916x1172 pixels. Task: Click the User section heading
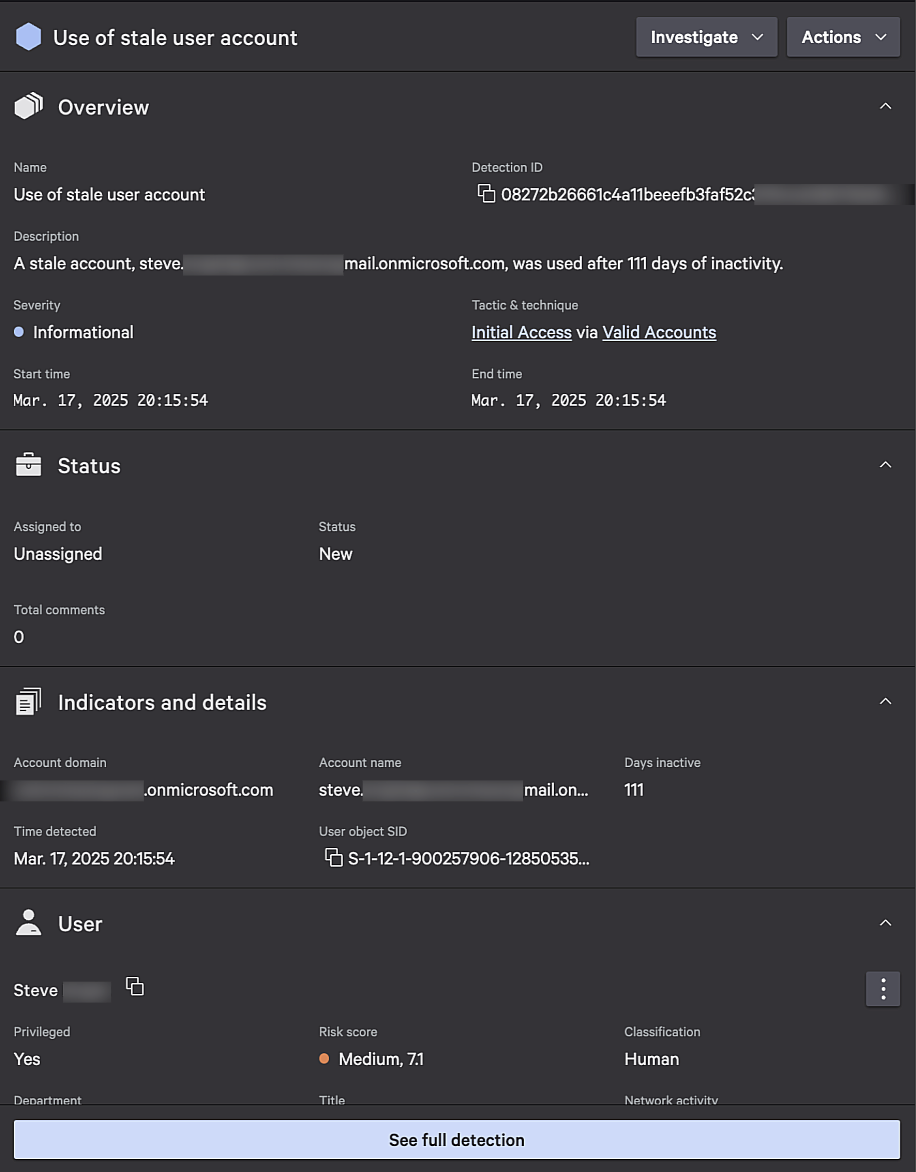[x=80, y=924]
